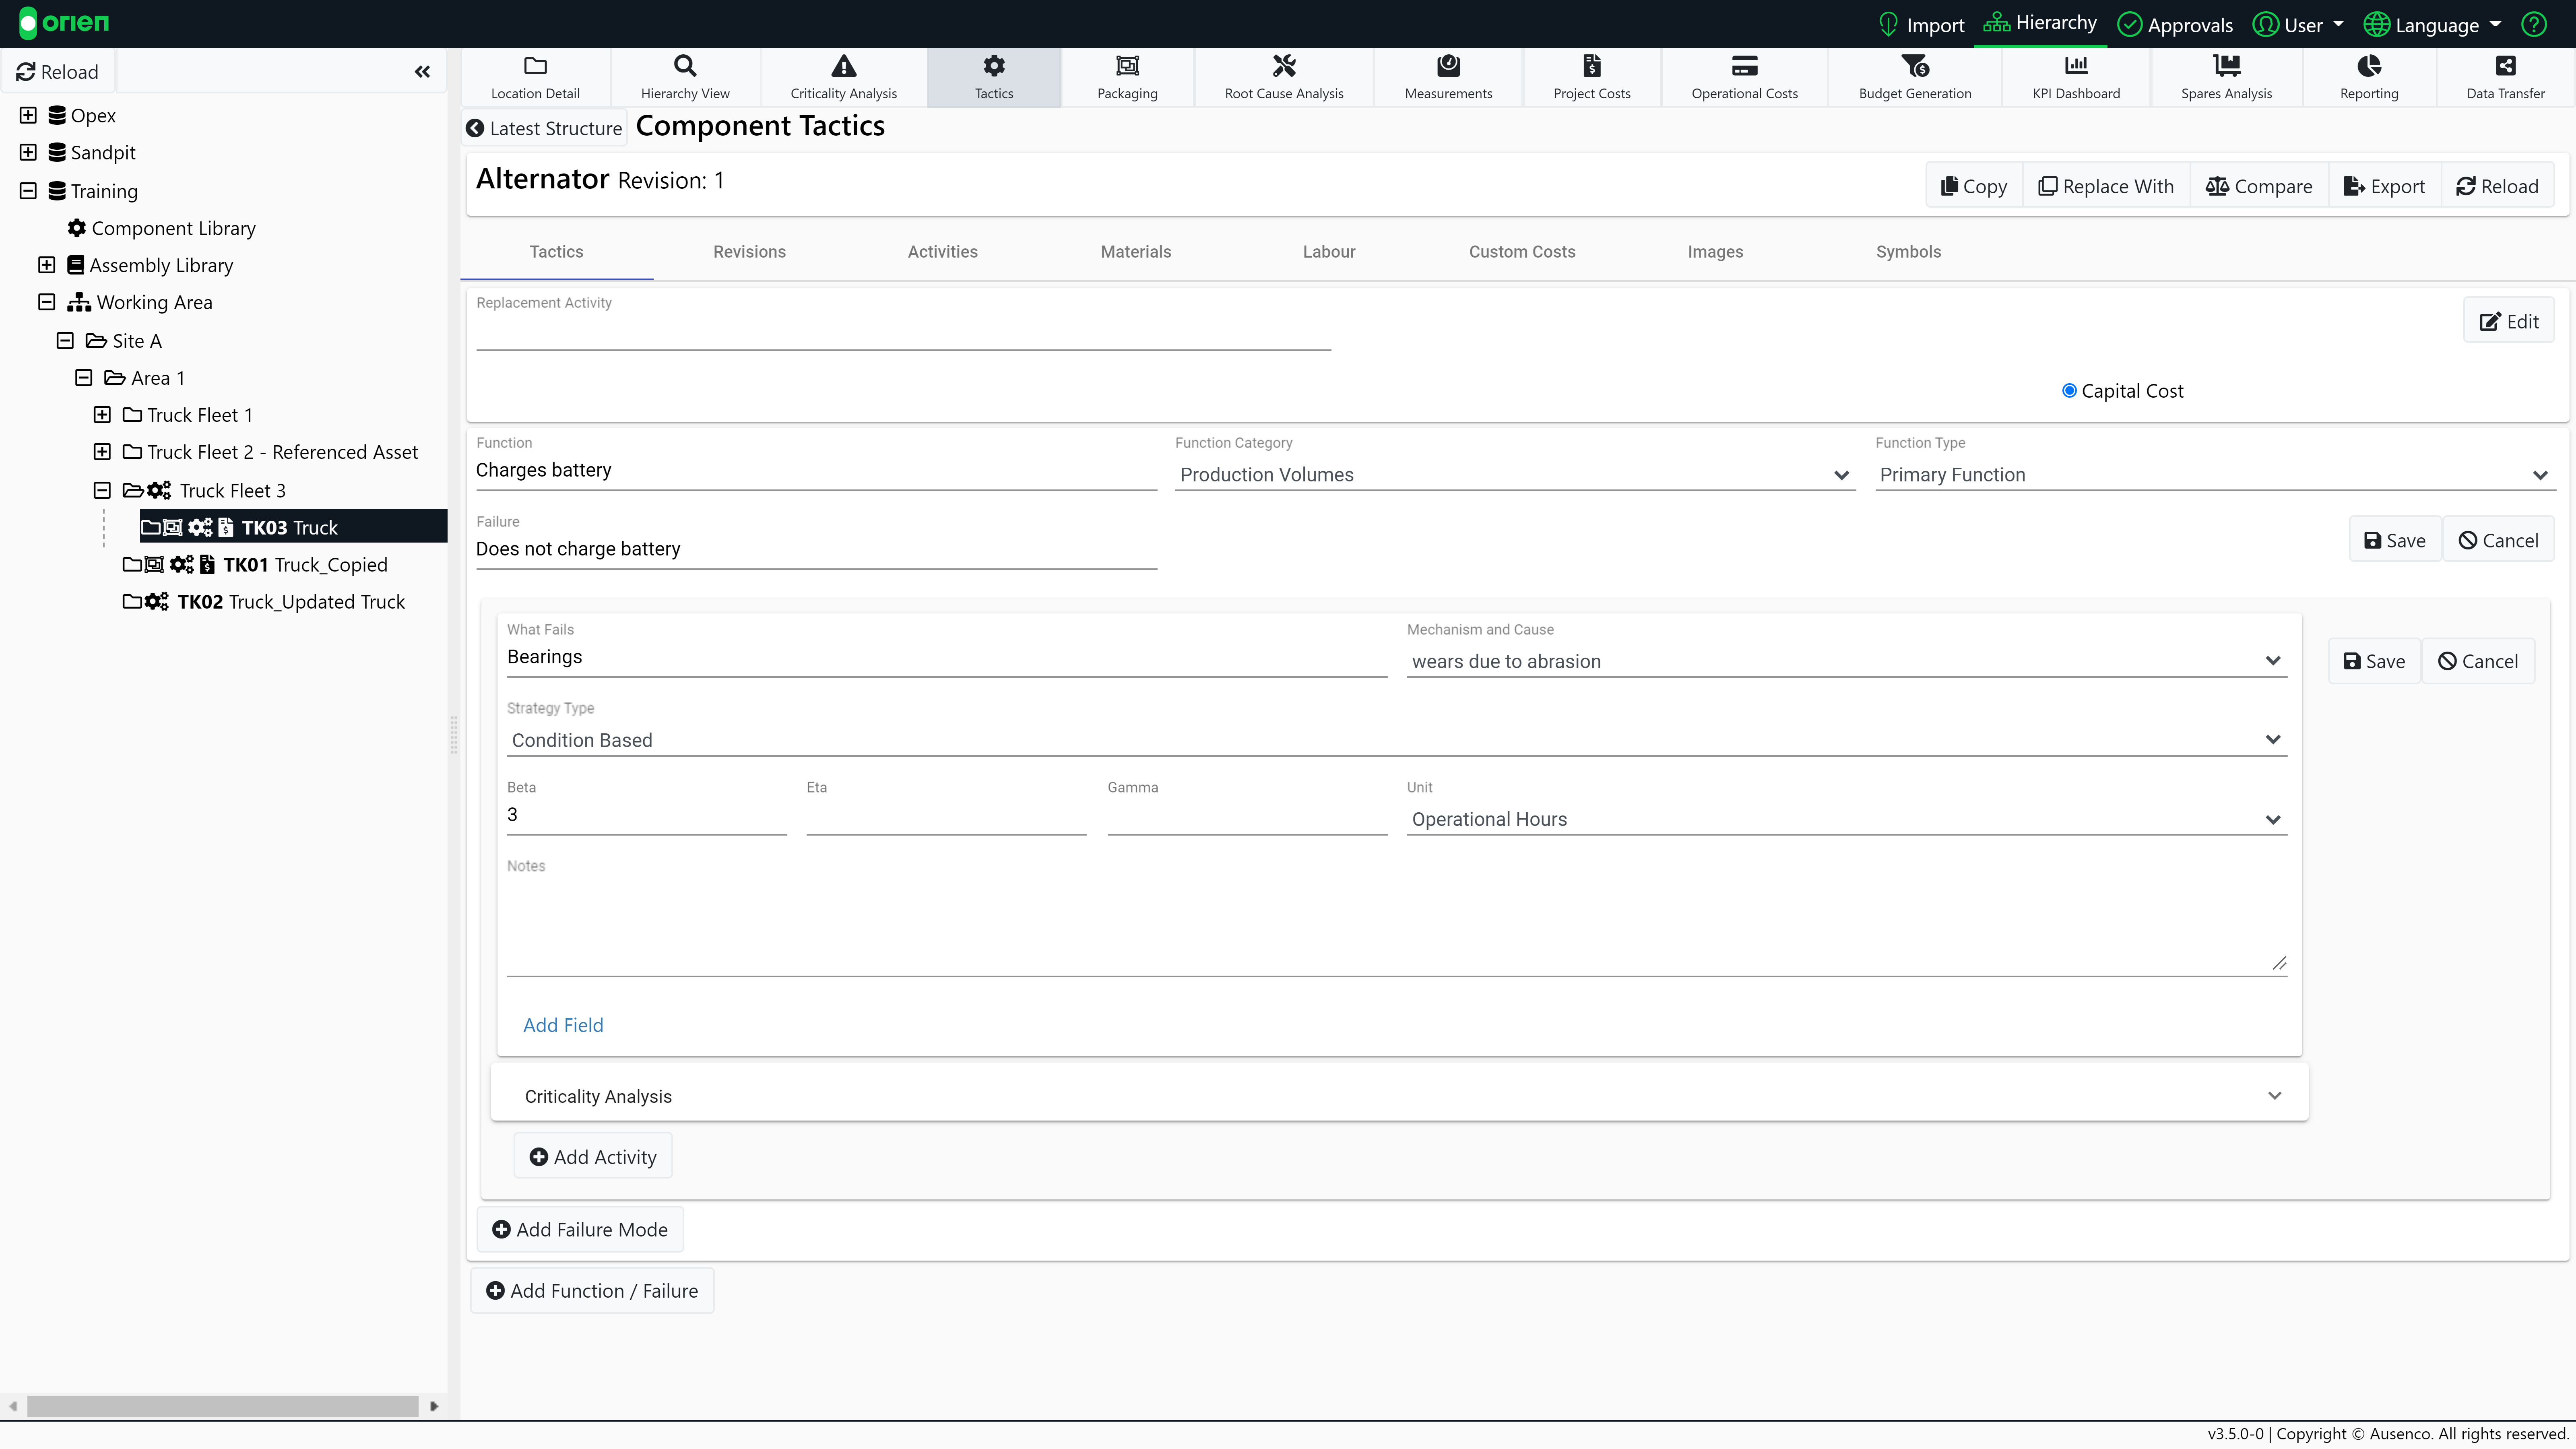Collapse the sidebar with double chevron
Screen dimensions: 2576x1449
422,72
